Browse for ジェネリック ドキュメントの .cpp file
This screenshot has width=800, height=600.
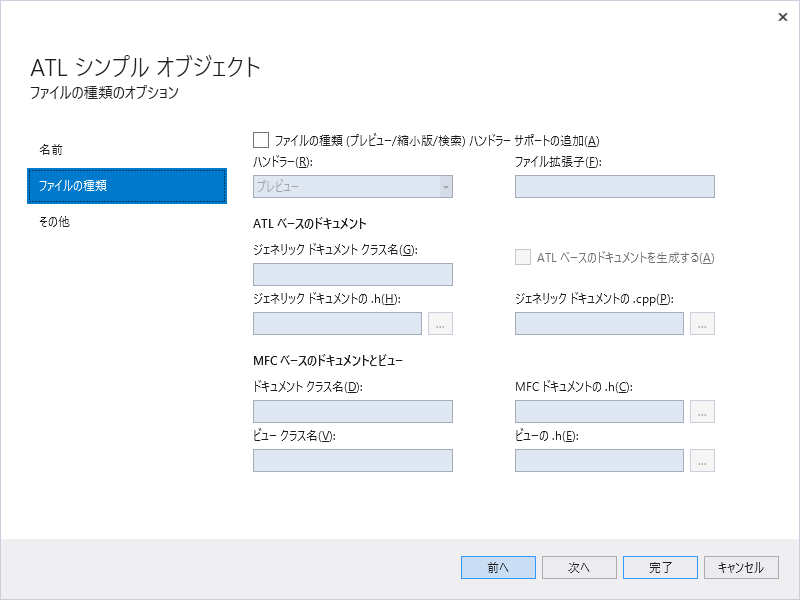pyautogui.click(x=702, y=323)
